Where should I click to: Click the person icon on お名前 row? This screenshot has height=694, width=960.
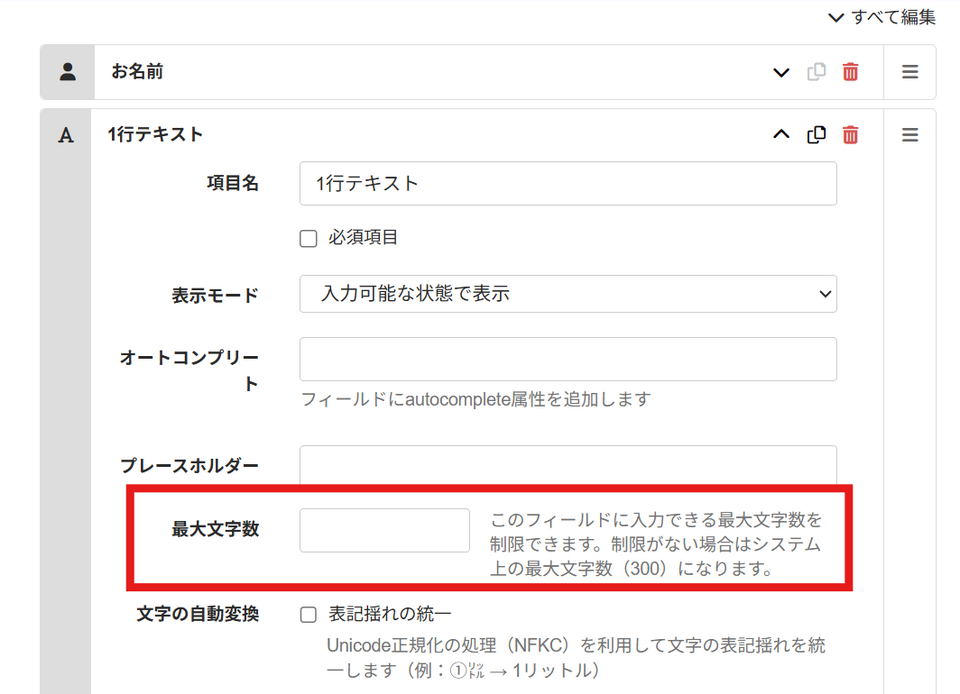click(x=67, y=72)
